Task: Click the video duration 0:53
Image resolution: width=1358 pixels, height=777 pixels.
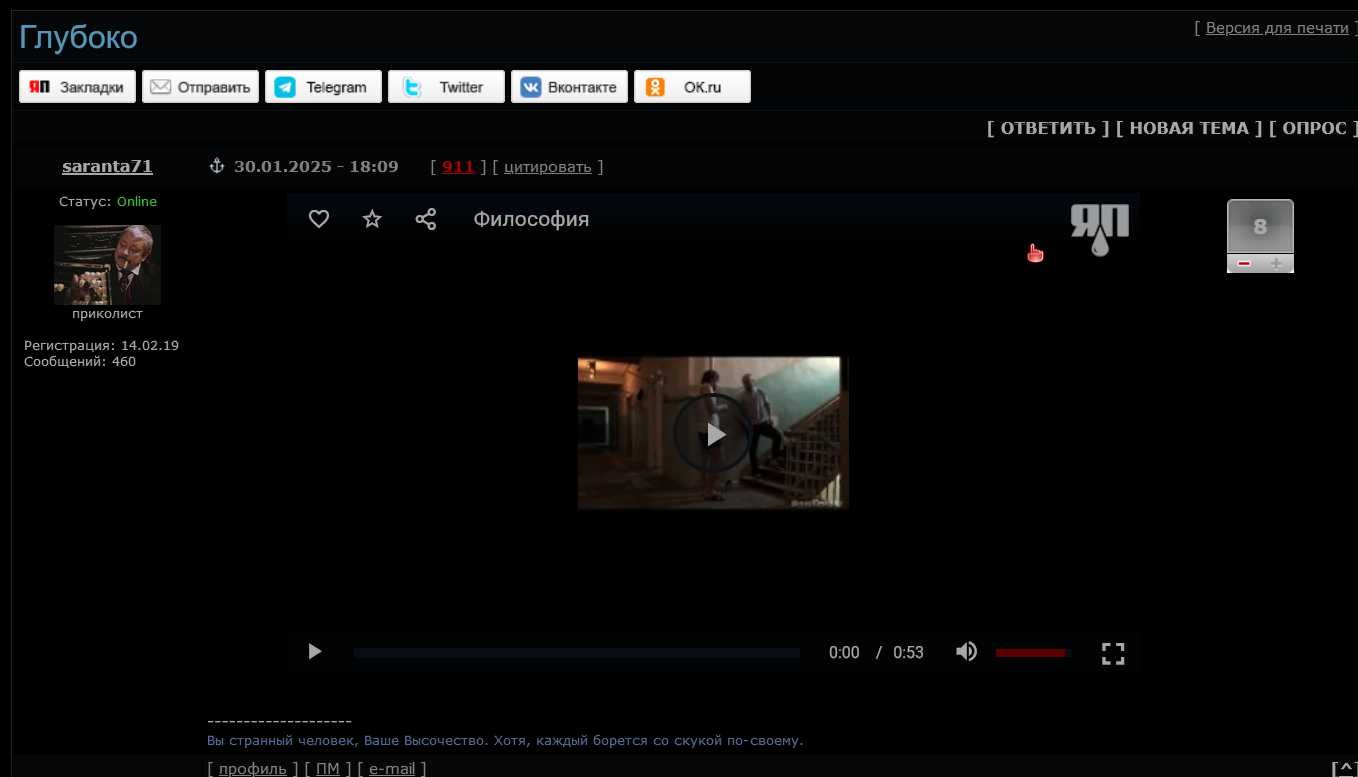Action: pos(908,652)
